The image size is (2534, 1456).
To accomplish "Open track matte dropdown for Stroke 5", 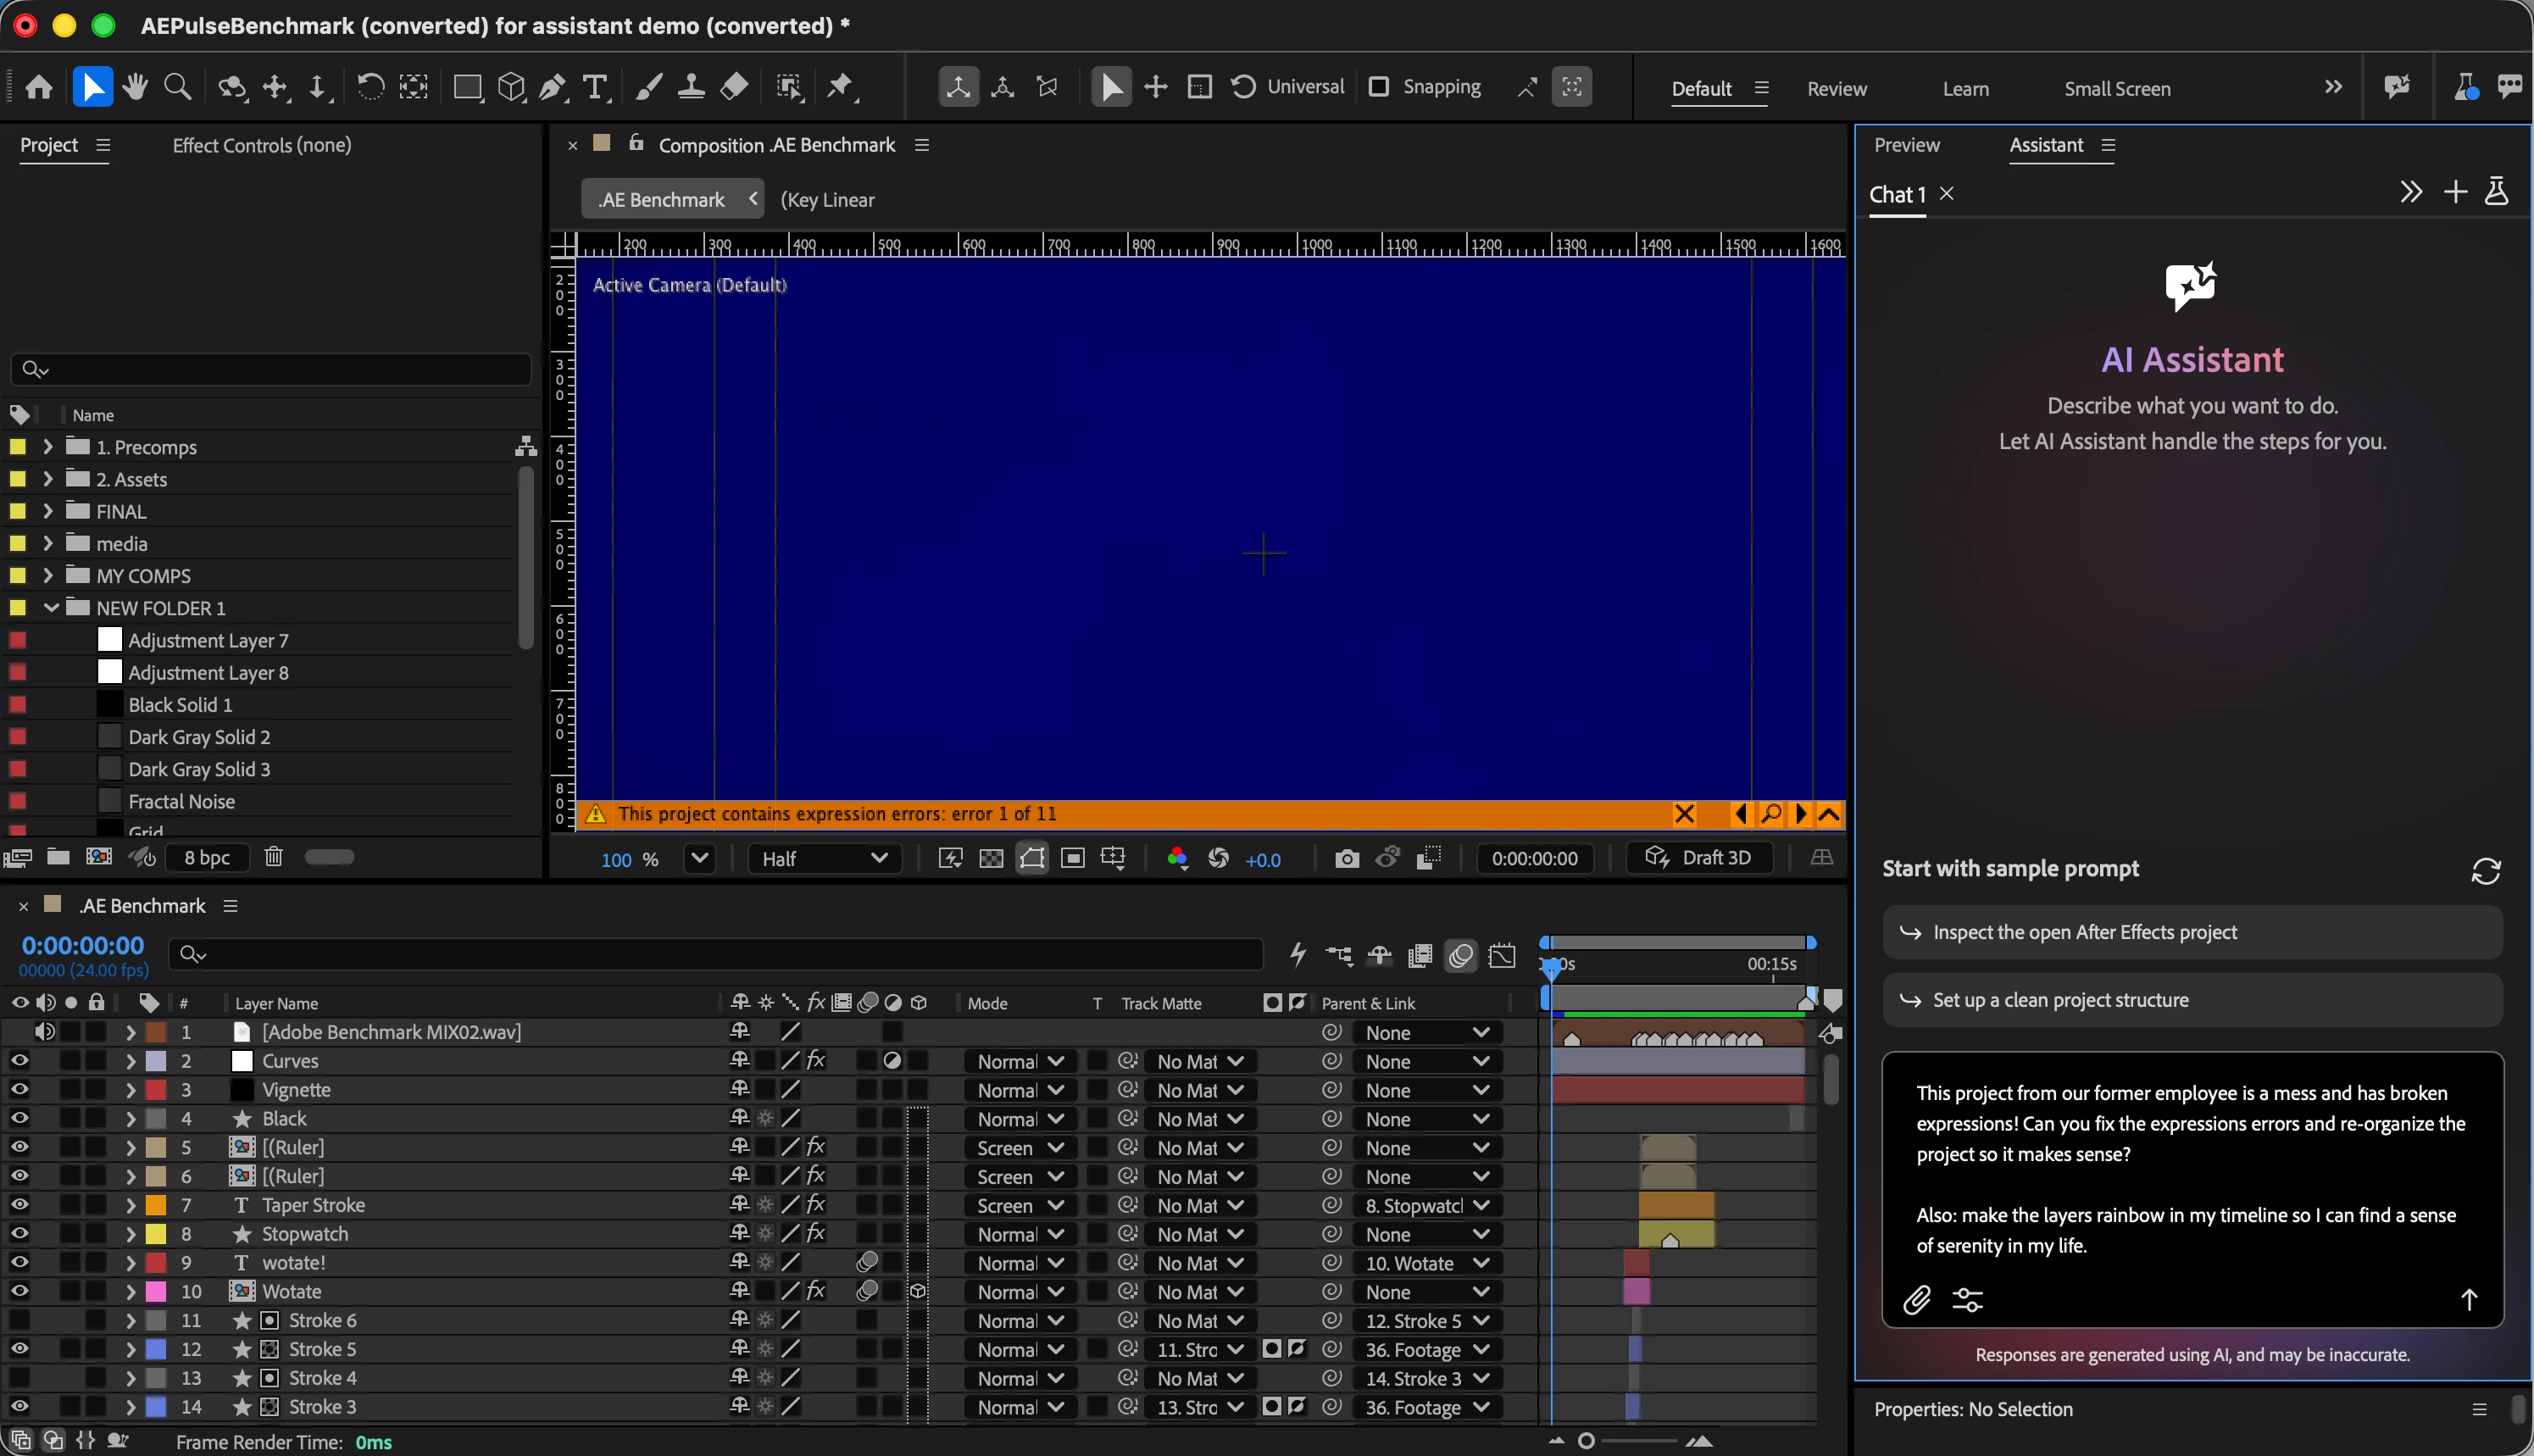I will coord(1199,1350).
